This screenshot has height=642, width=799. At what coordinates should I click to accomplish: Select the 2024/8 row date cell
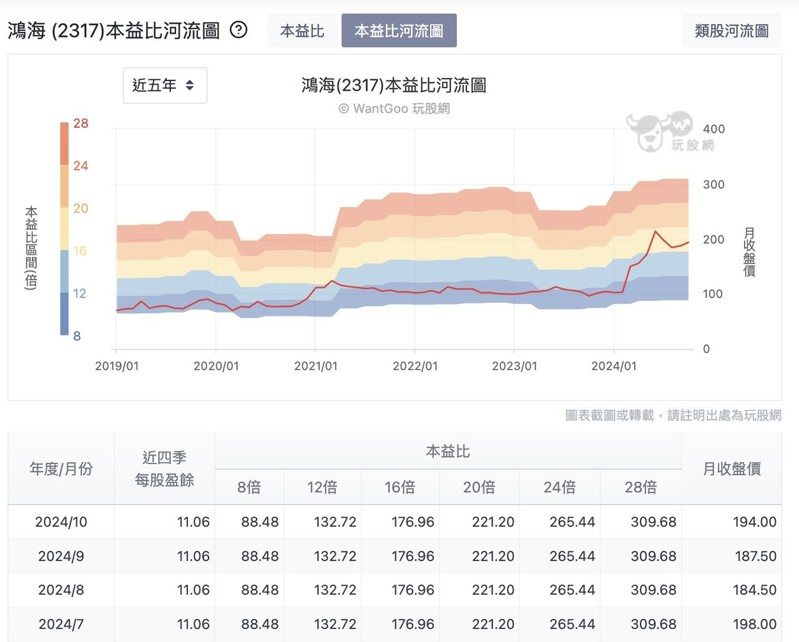point(61,590)
